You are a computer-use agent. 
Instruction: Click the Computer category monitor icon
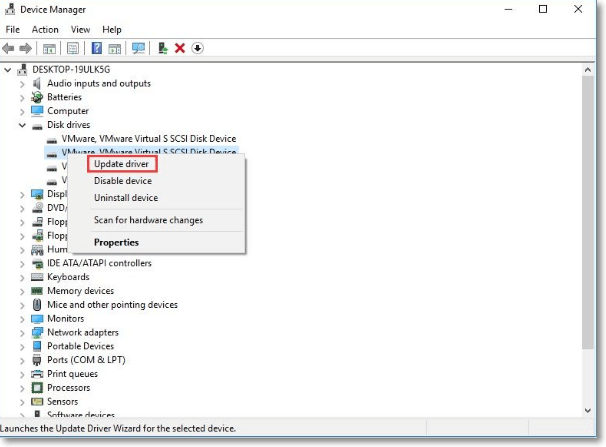pos(37,111)
